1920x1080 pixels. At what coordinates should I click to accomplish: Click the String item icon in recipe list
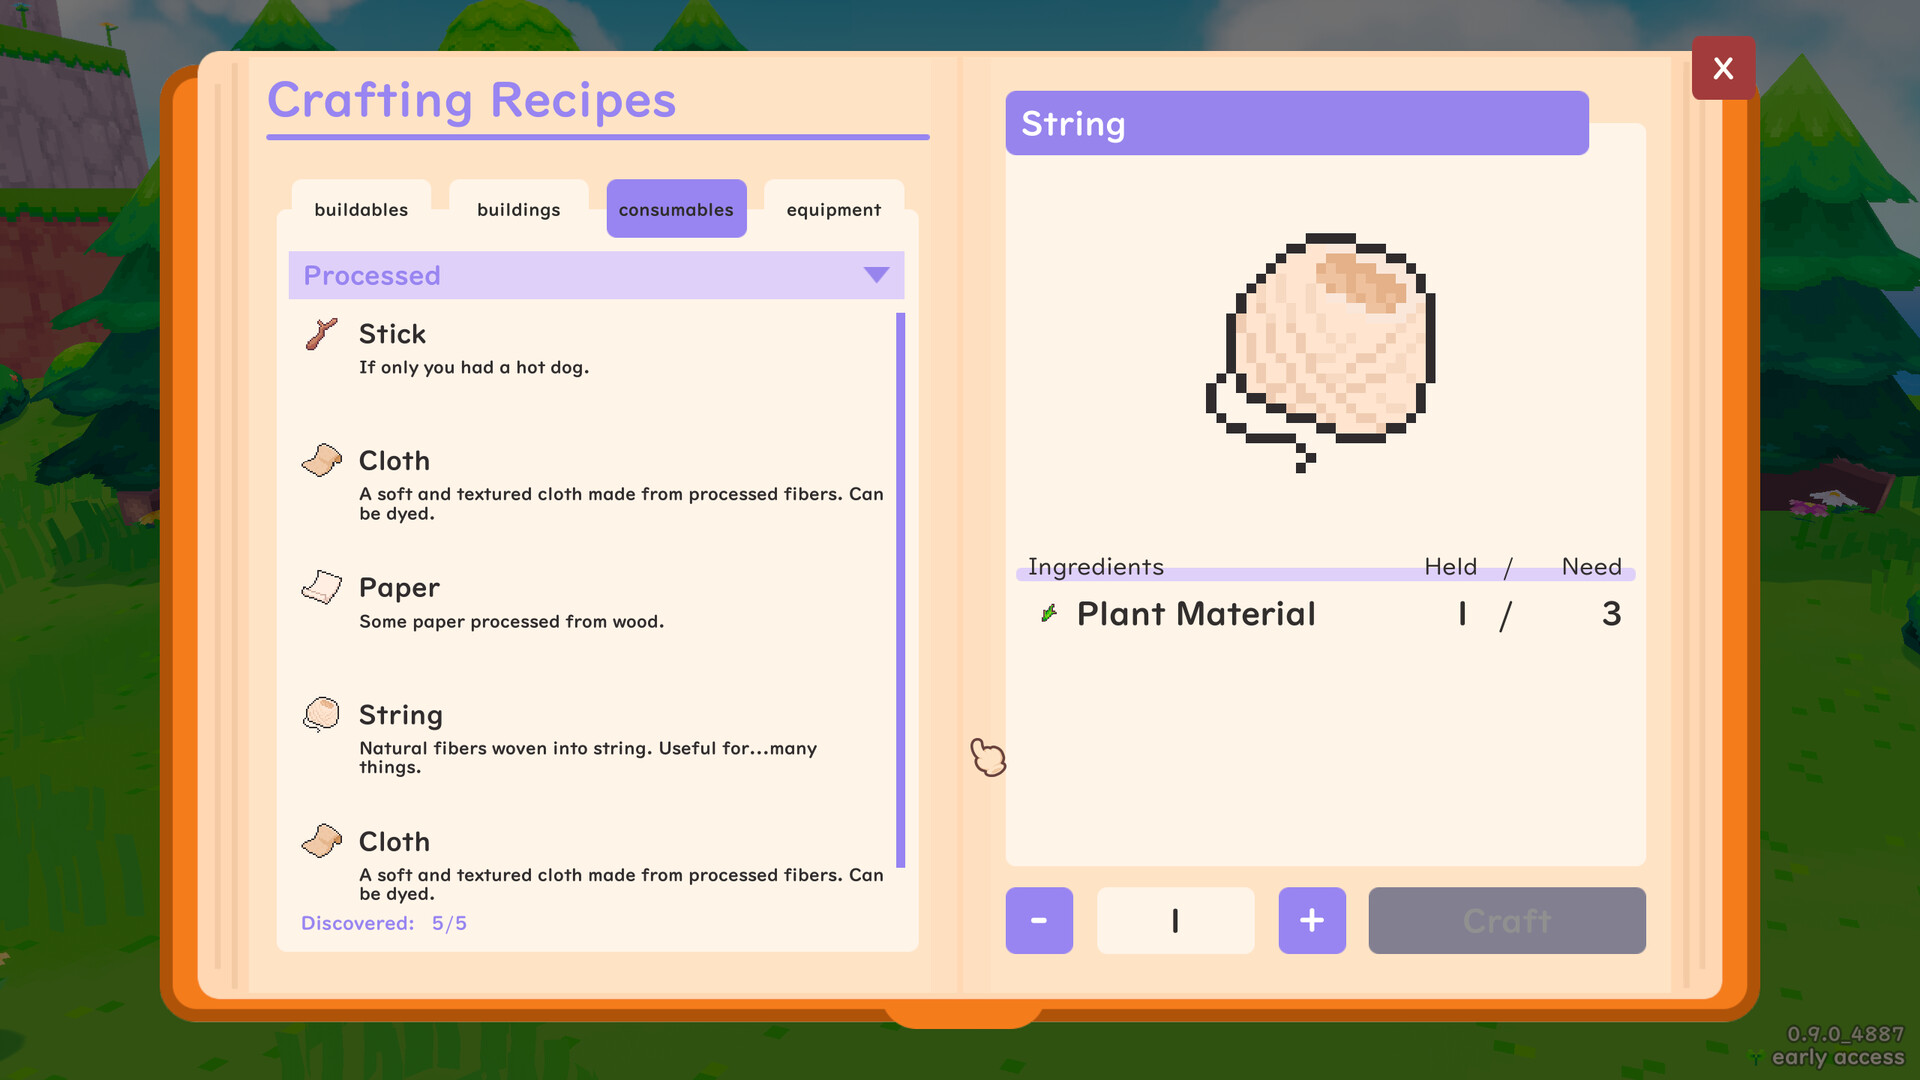[x=320, y=713]
